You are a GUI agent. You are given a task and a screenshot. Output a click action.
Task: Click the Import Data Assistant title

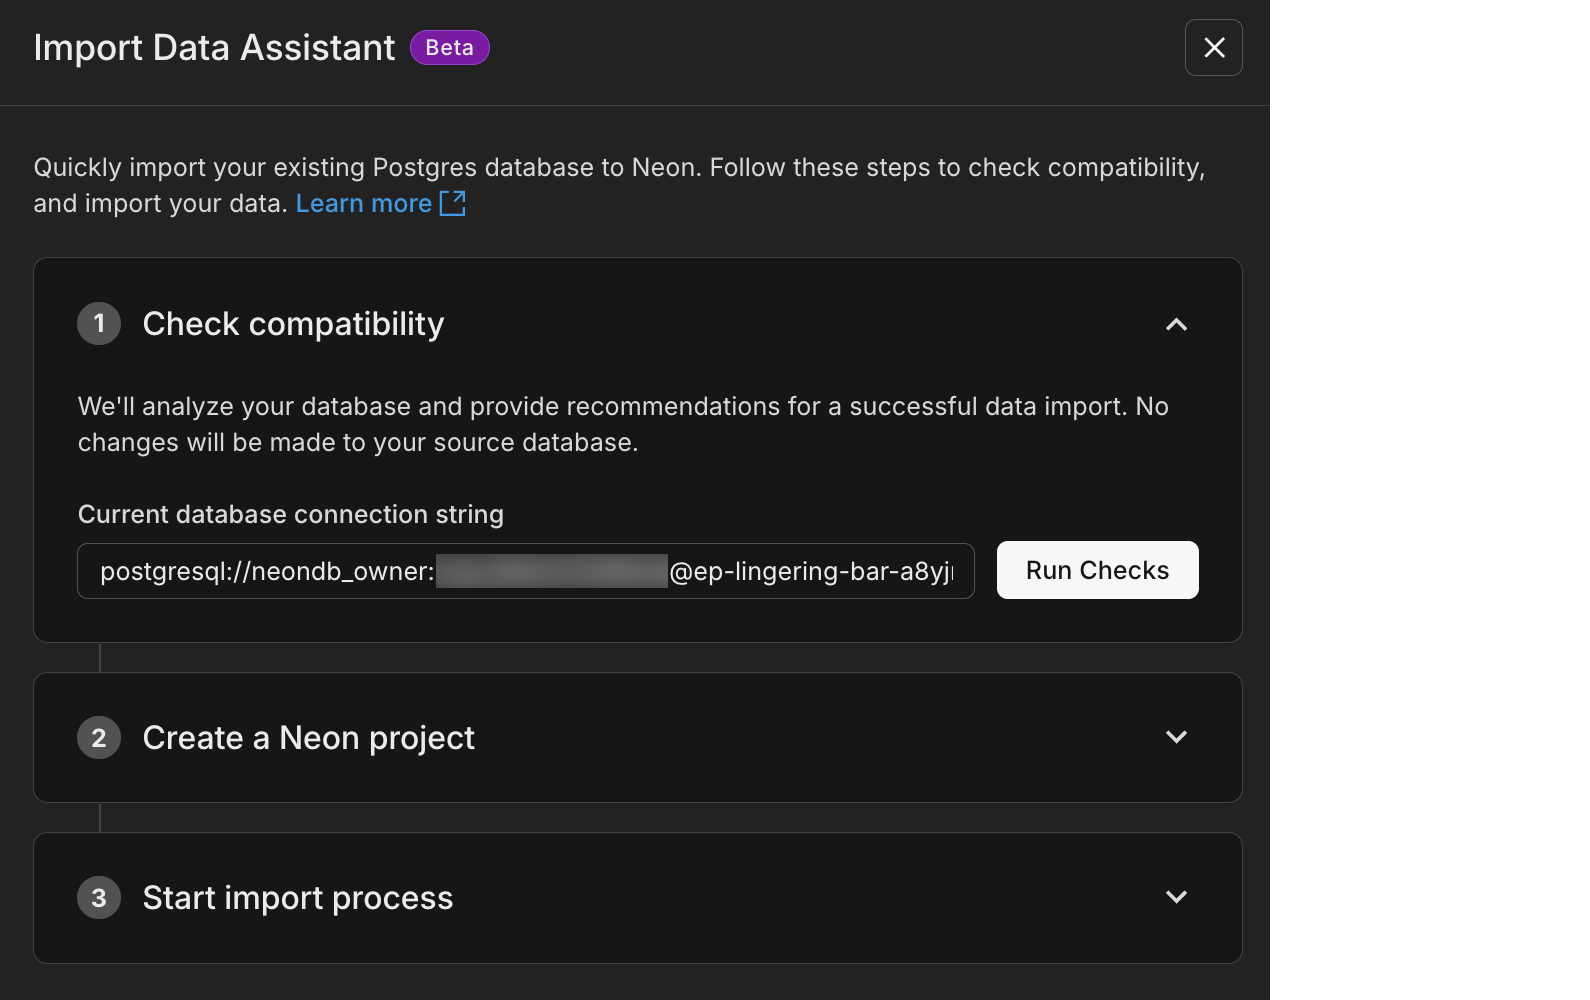pos(214,48)
